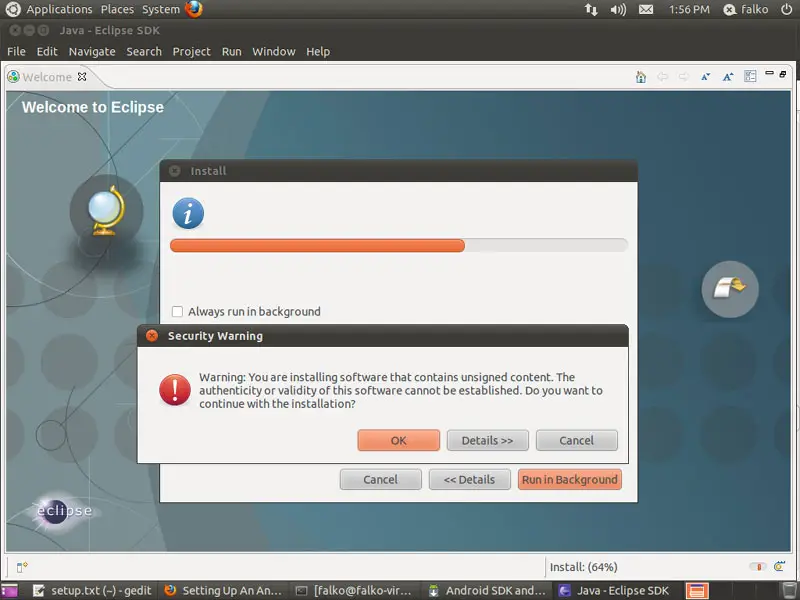
Task: Close the Welcome tab with its X
Action: click(x=82, y=77)
